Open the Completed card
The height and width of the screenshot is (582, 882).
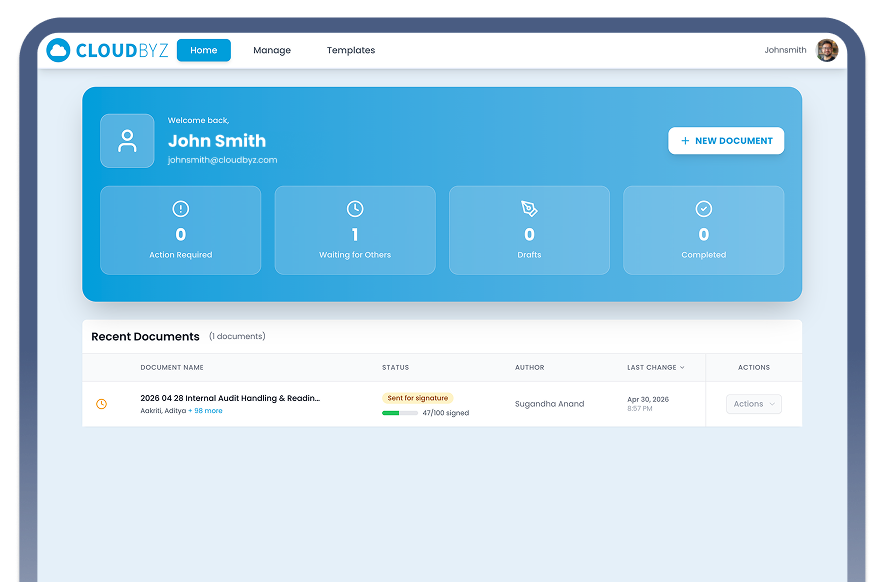704,230
